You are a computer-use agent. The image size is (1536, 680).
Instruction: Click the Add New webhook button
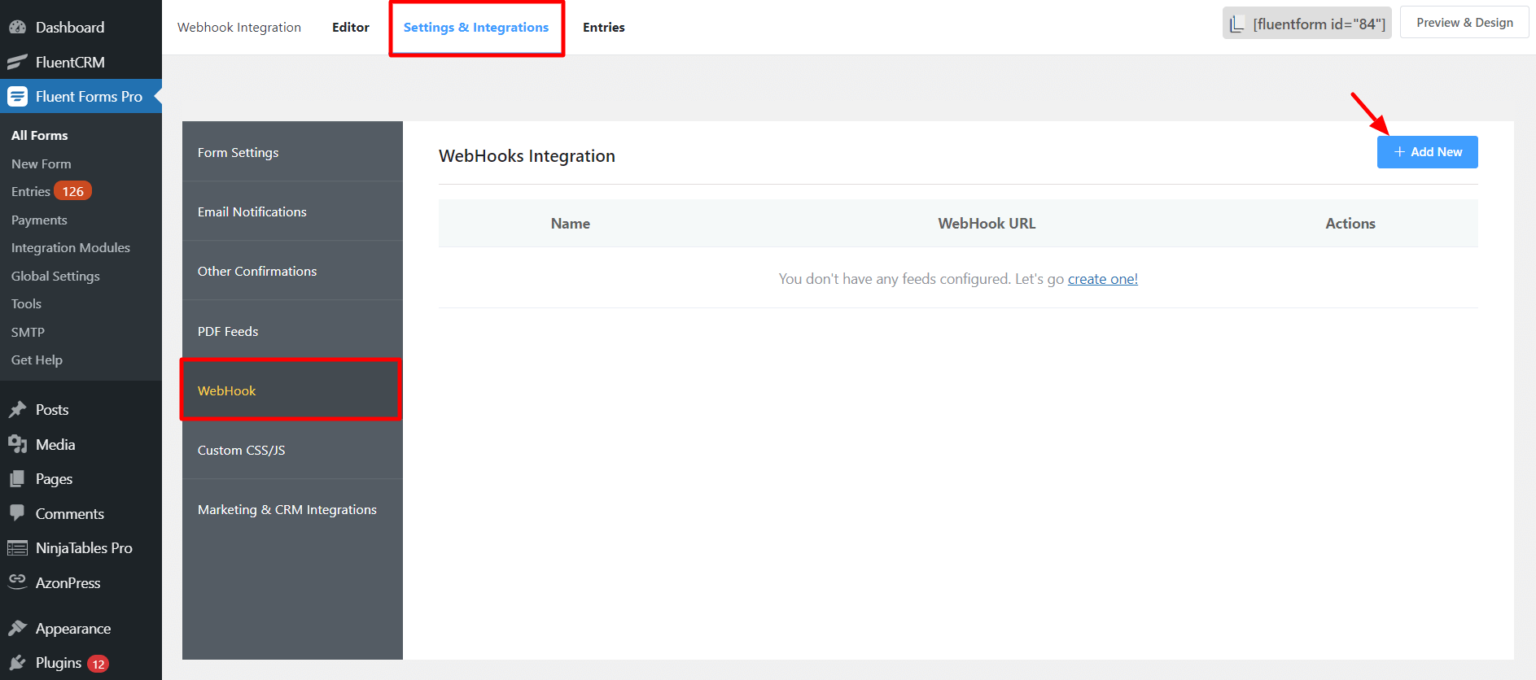(1427, 151)
